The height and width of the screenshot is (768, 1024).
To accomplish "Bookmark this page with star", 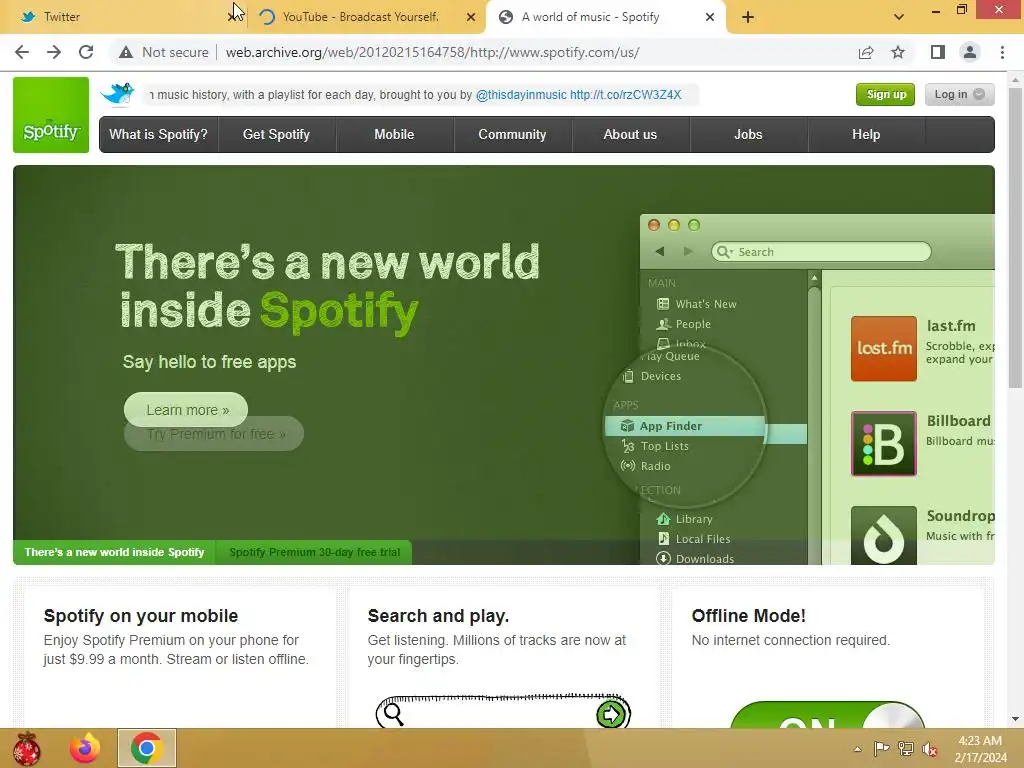I will point(898,52).
